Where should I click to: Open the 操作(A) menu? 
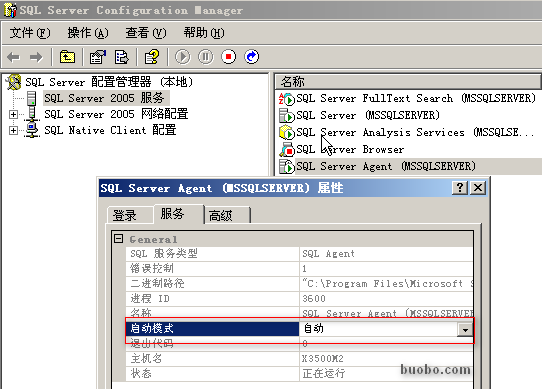pyautogui.click(x=88, y=33)
